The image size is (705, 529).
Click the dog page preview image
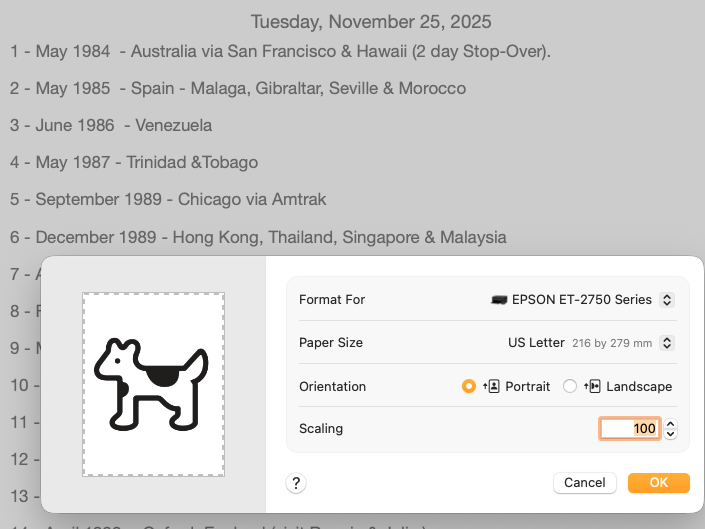[x=153, y=384]
